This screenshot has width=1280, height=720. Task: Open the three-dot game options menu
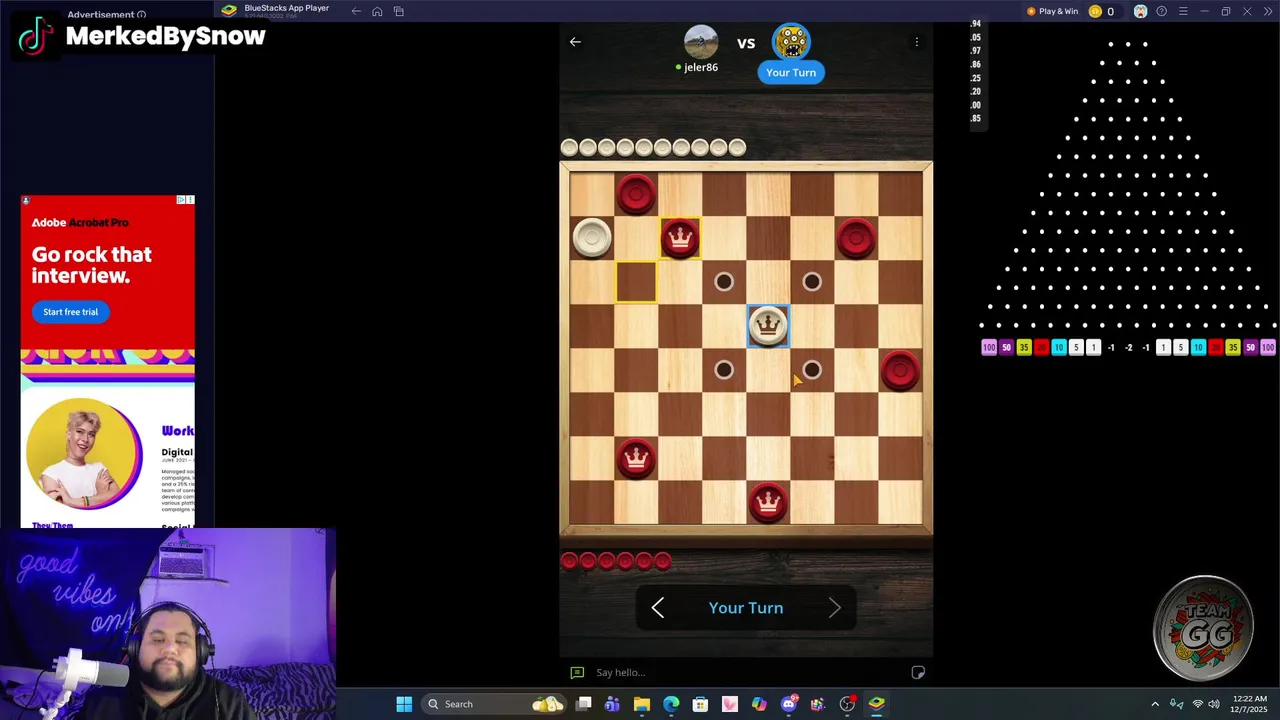click(x=916, y=42)
